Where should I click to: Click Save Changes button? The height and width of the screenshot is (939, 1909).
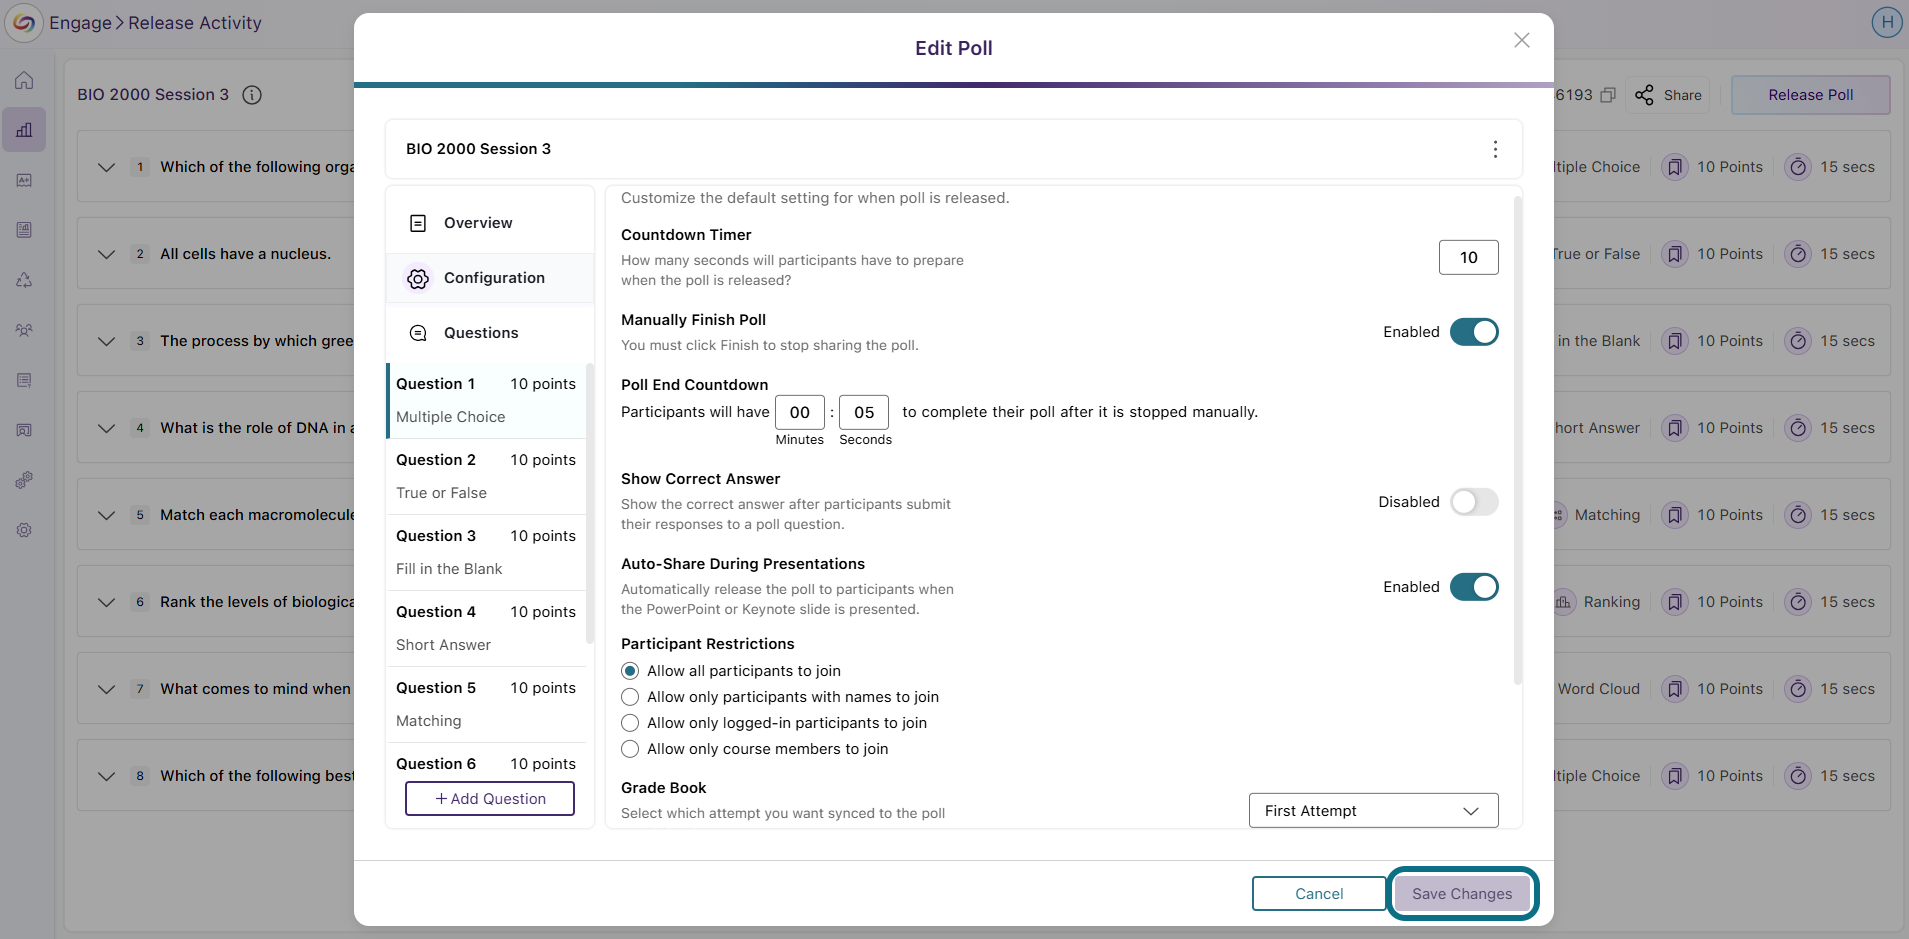pos(1462,894)
